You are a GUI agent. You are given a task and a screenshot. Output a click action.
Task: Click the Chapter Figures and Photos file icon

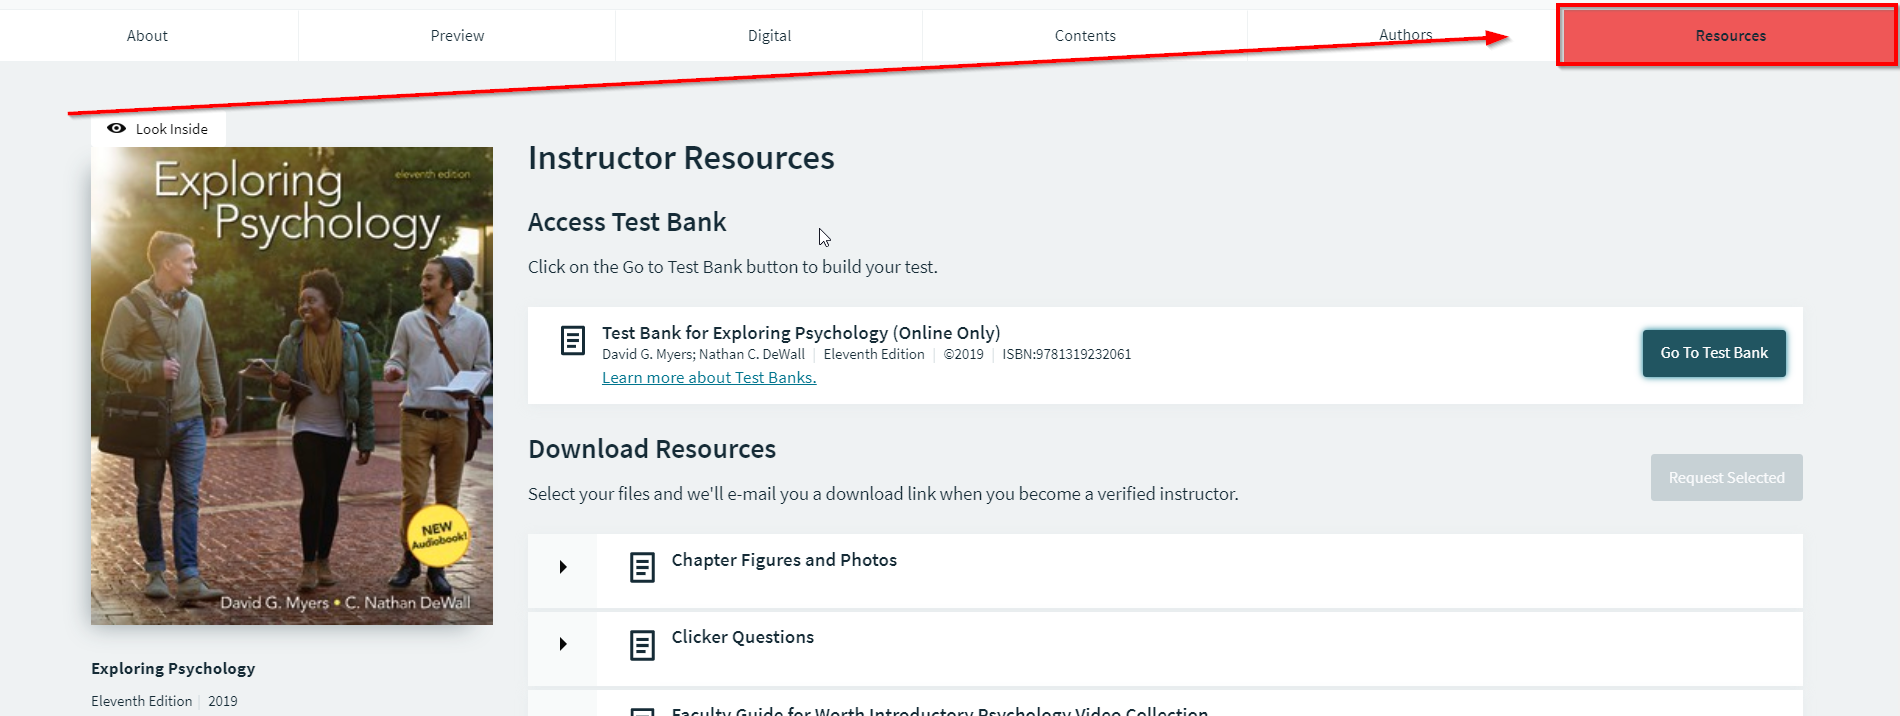click(x=640, y=567)
